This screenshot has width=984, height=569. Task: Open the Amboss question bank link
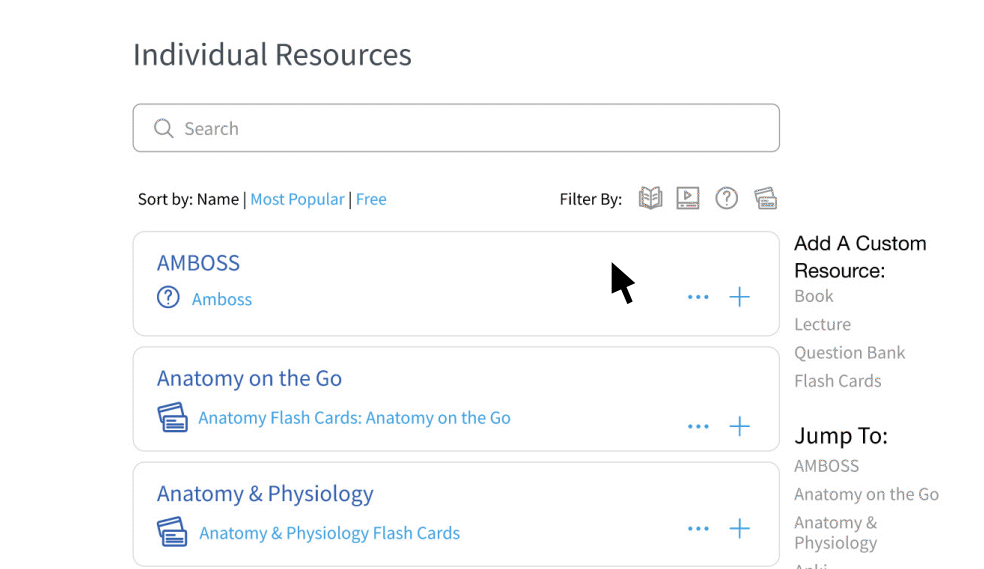coord(222,299)
